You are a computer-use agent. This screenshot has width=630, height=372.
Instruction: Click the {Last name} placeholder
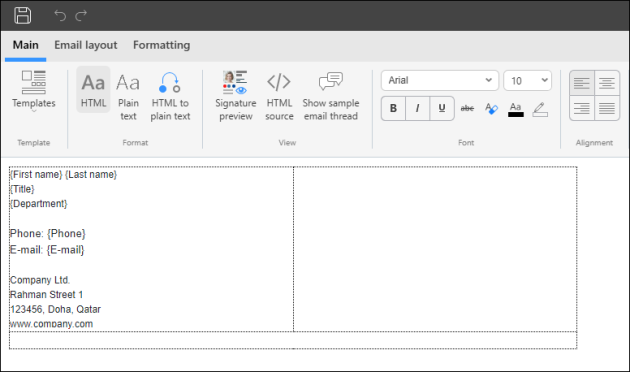coord(91,174)
